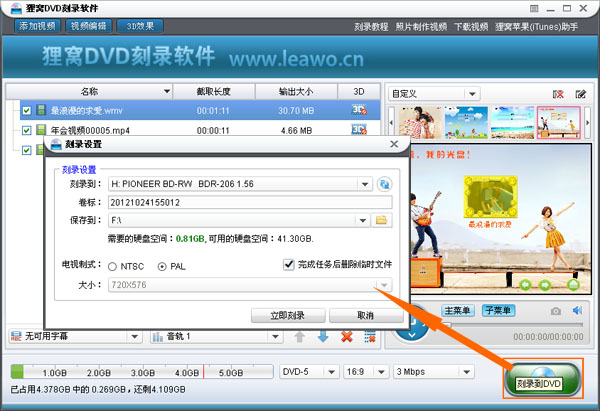Click the 卷标 input field
600x411 pixels.
tap(250, 202)
